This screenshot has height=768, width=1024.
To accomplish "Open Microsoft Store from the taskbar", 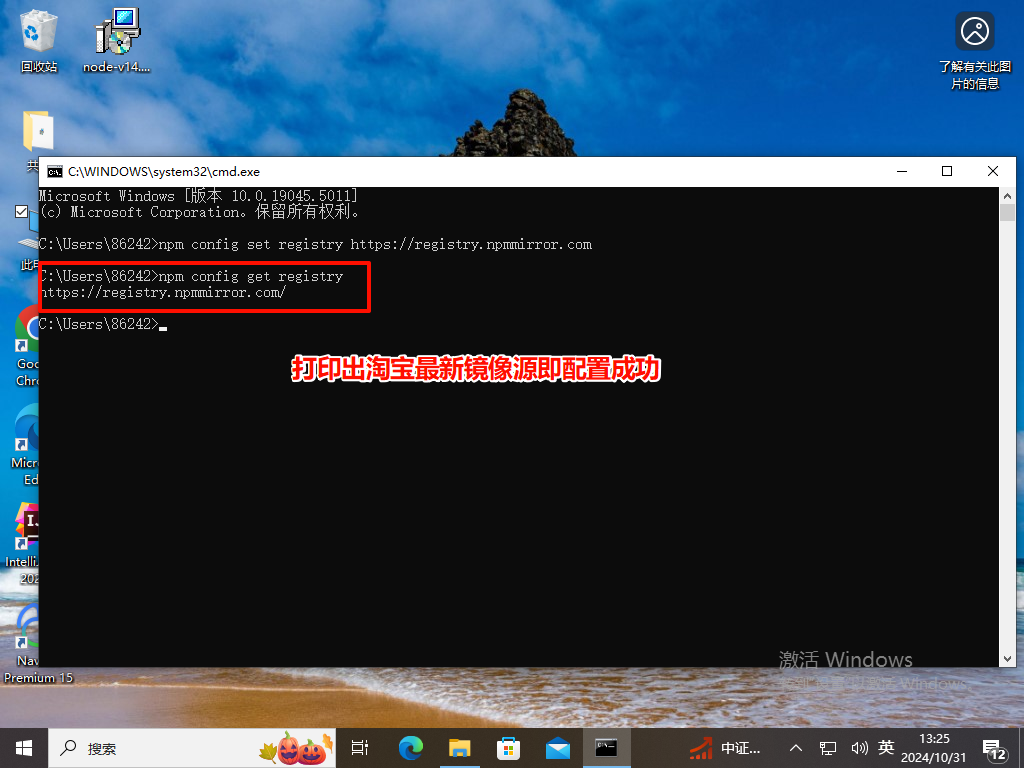I will (509, 747).
